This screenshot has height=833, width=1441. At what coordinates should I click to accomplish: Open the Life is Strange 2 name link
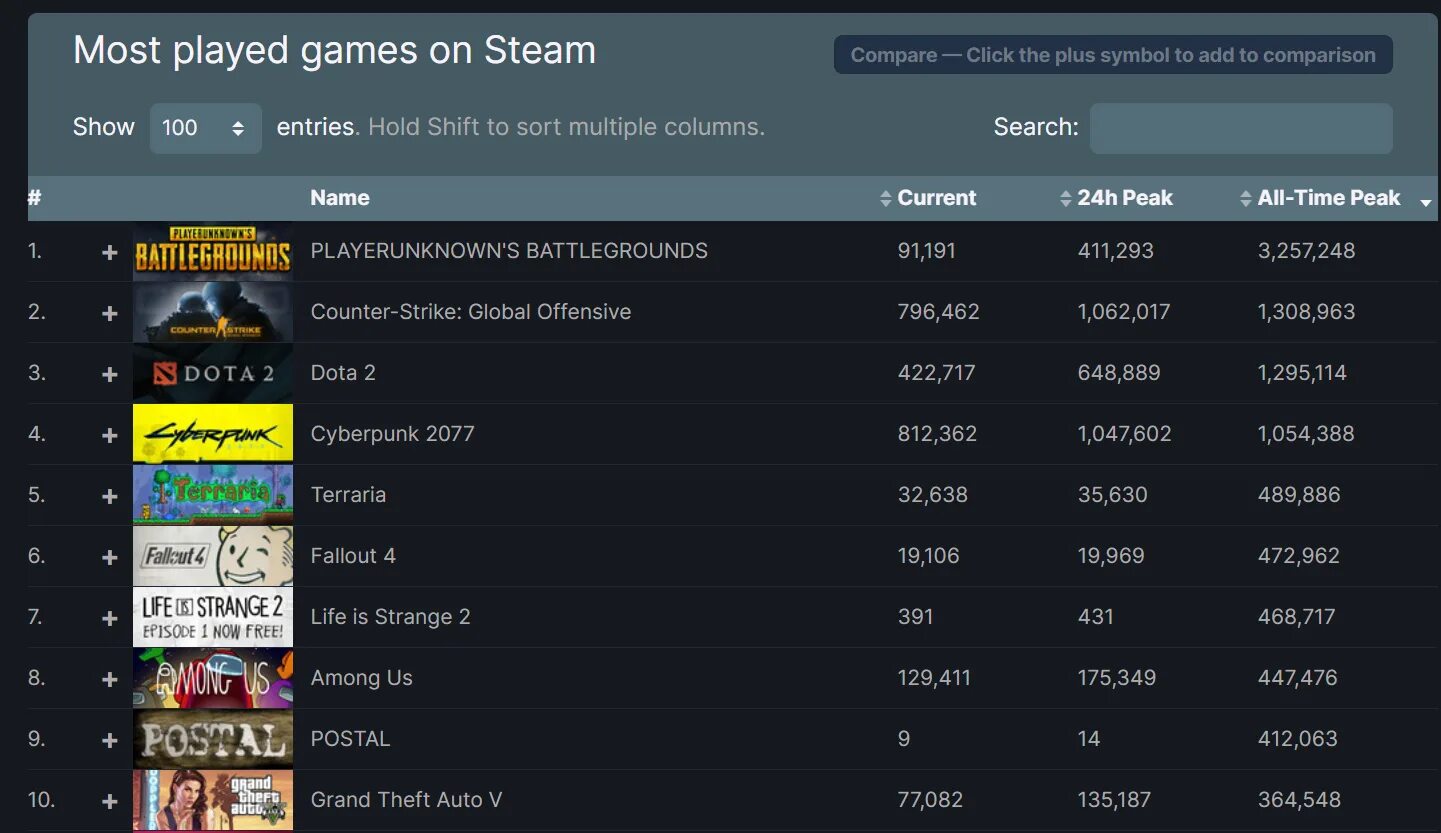[390, 617]
